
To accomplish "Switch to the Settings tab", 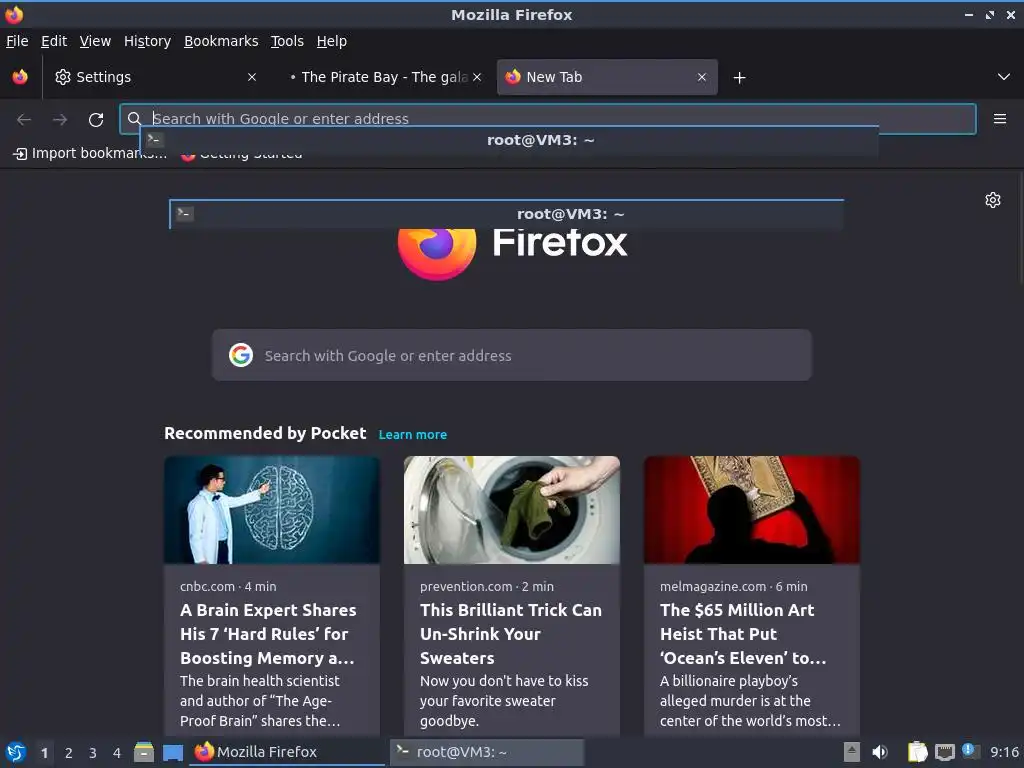I will coord(155,77).
